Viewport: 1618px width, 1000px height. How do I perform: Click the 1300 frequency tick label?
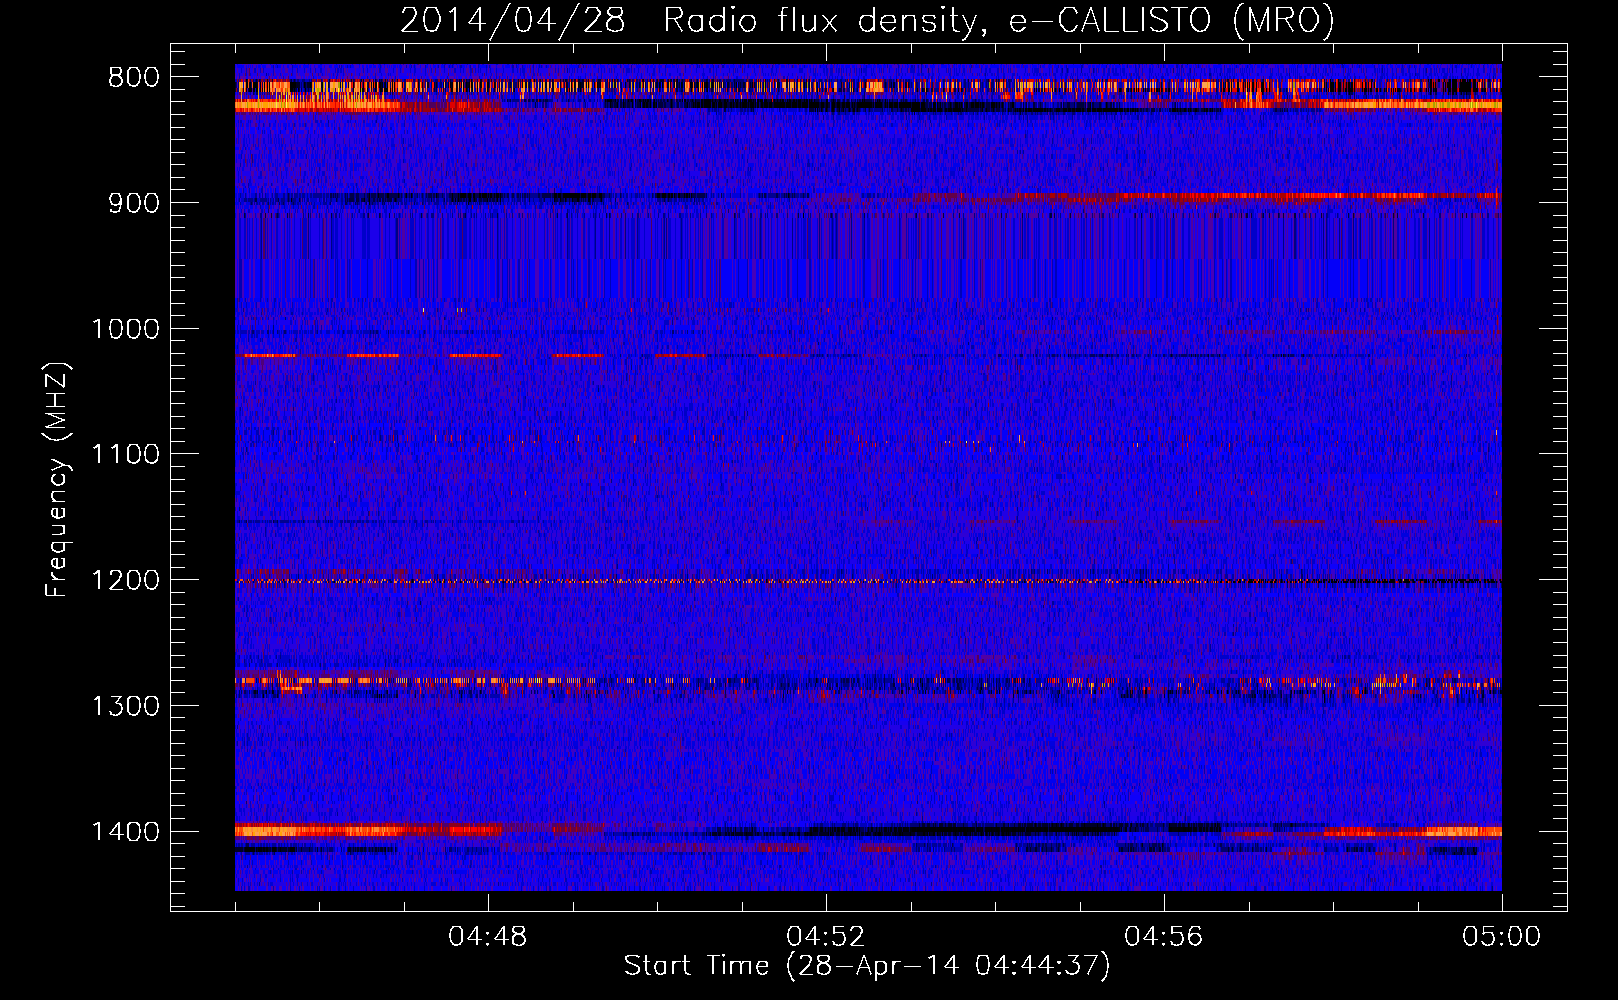[125, 707]
